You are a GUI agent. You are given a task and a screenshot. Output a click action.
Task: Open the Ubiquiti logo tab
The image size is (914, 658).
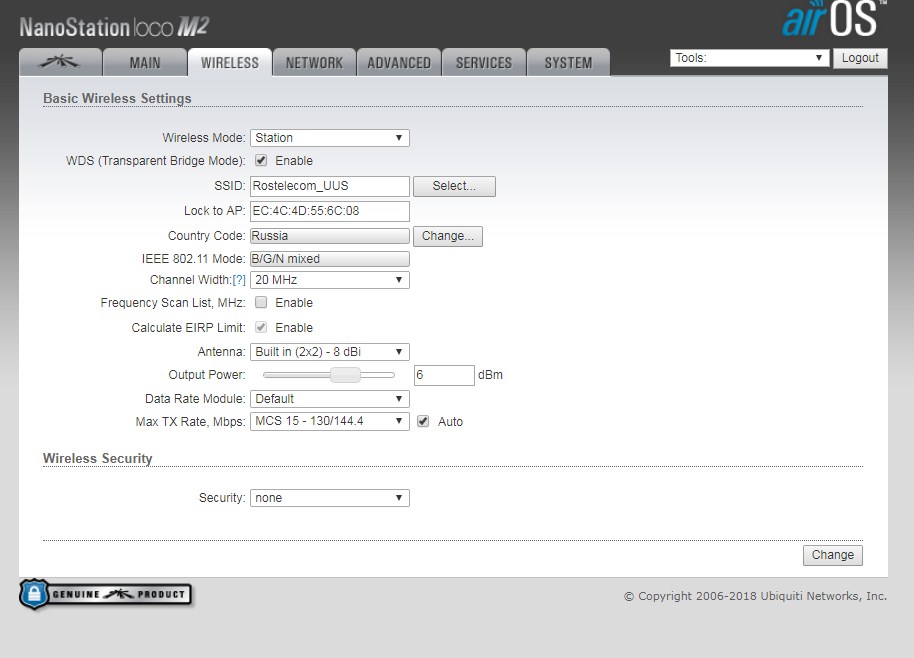61,62
